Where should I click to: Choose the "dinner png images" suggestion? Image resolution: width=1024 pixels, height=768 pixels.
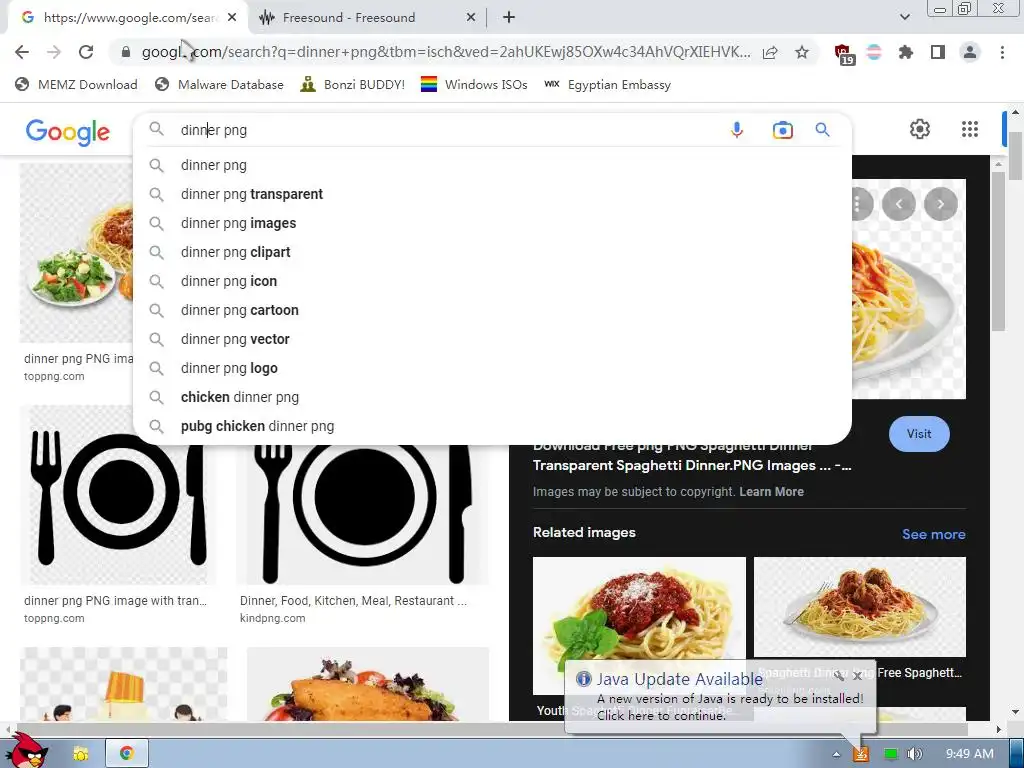click(x=492, y=223)
